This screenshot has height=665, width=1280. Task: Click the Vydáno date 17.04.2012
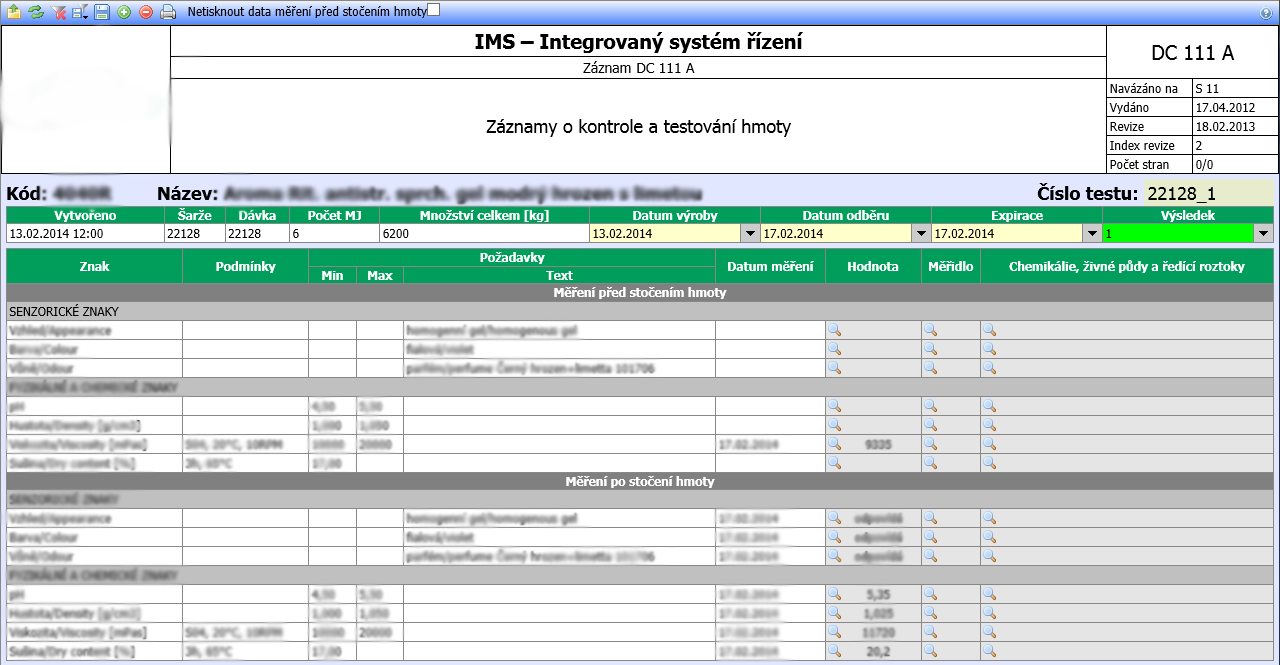point(1224,107)
